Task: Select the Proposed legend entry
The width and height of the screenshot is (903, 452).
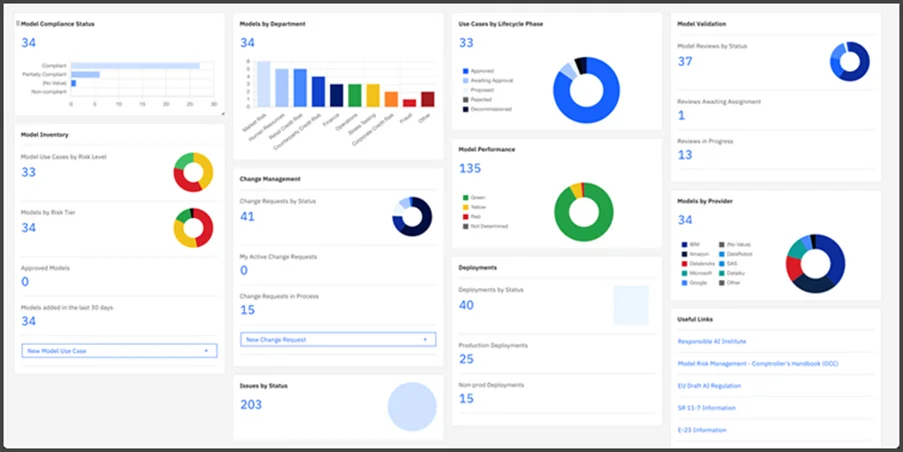Action: click(478, 90)
